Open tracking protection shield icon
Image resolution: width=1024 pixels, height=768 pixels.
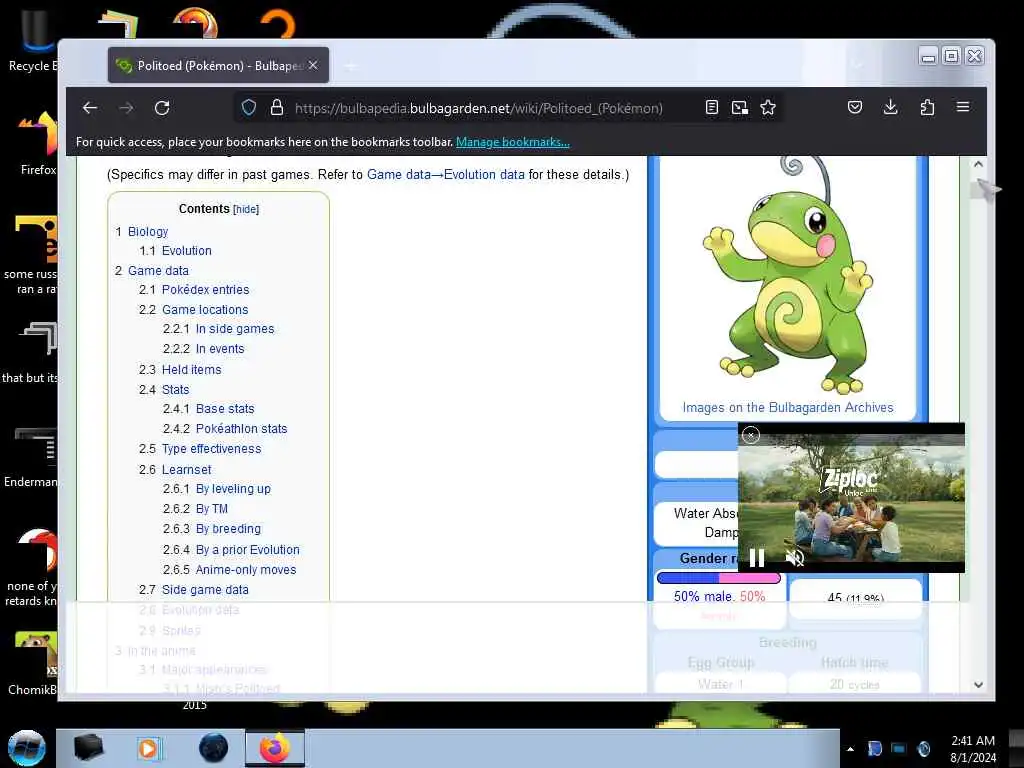249,108
